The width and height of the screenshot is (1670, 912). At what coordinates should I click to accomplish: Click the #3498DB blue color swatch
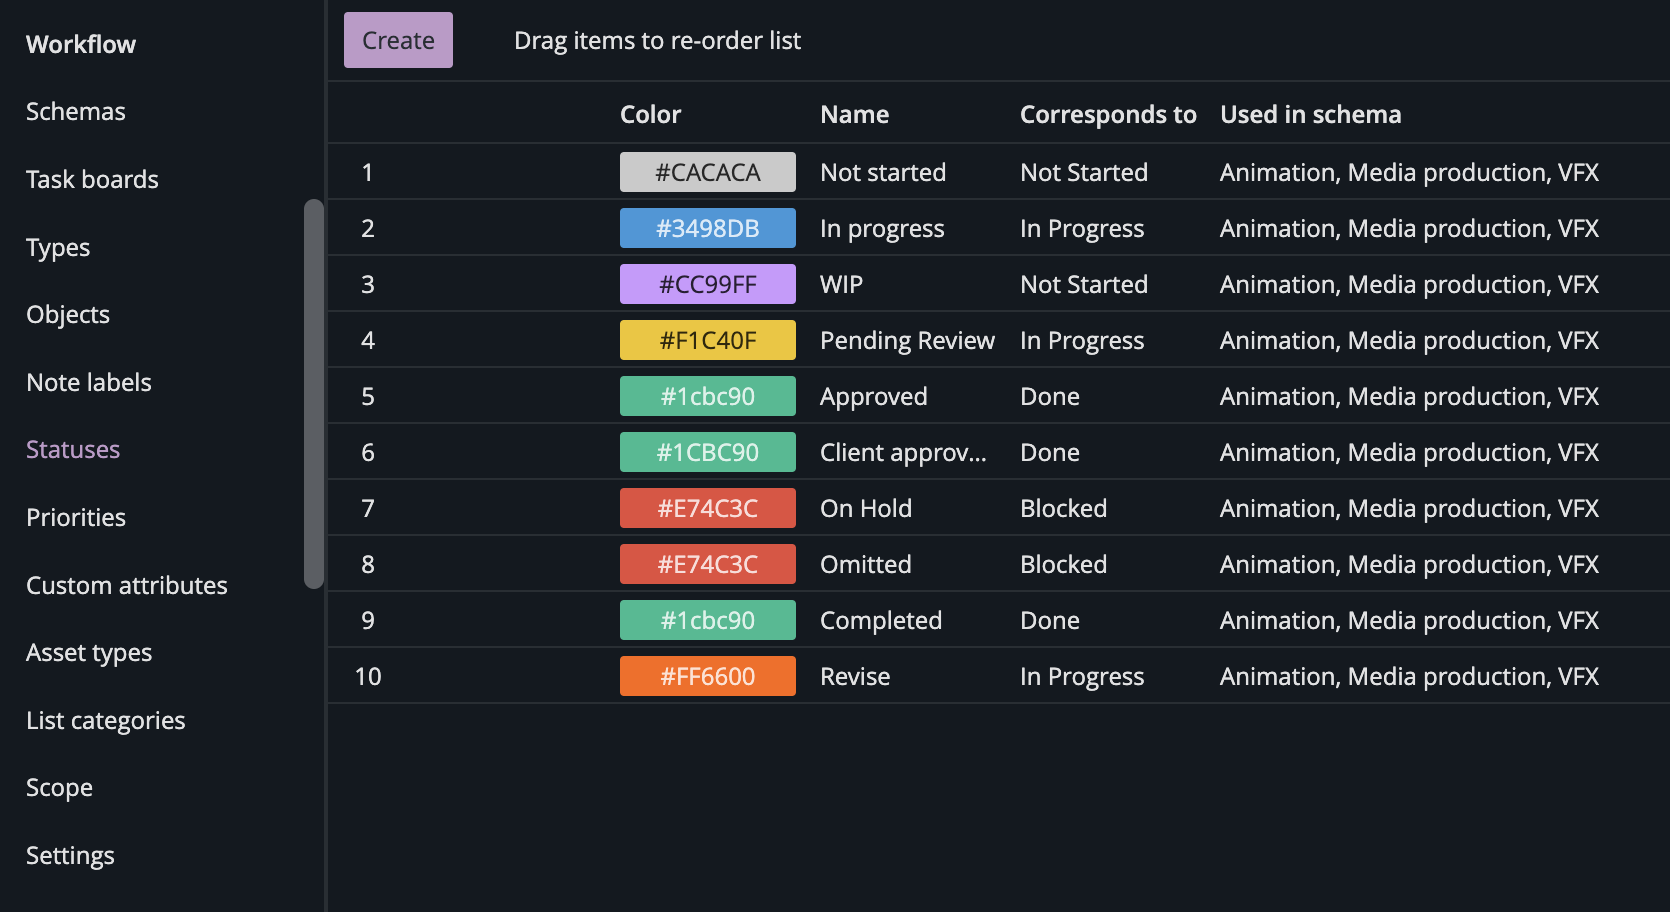pos(707,228)
